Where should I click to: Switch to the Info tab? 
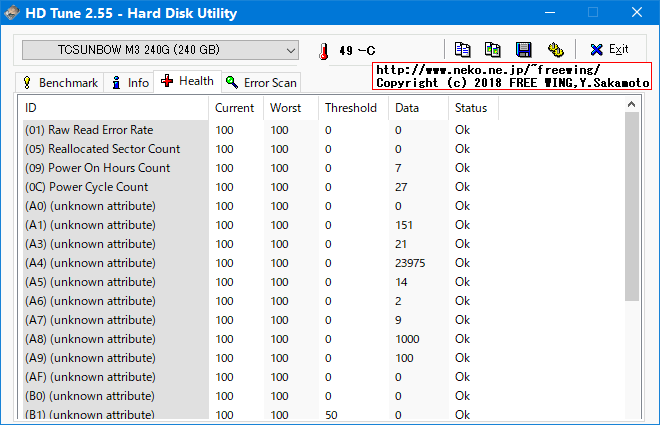point(129,82)
